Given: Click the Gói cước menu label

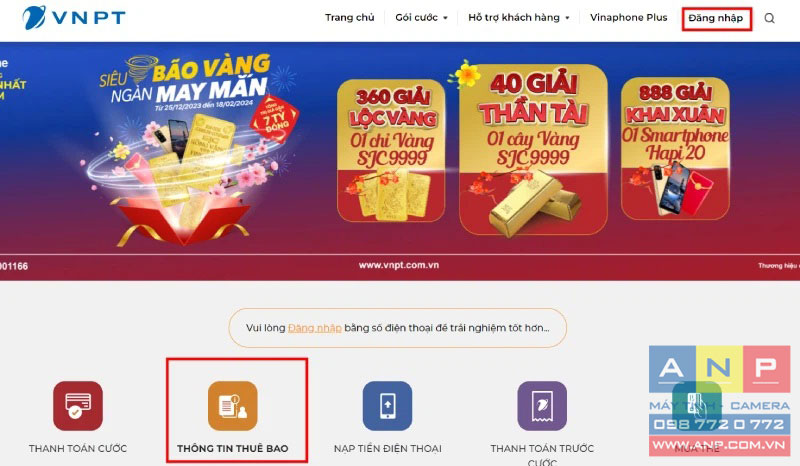Looking at the screenshot, I should pos(416,17).
